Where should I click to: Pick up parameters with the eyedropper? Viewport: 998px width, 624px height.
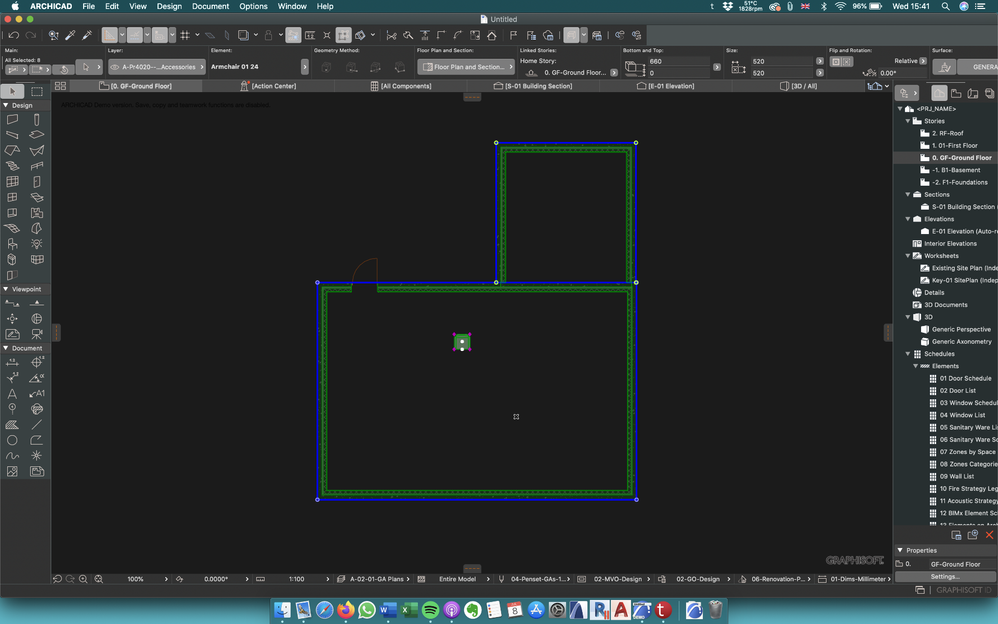(71, 35)
